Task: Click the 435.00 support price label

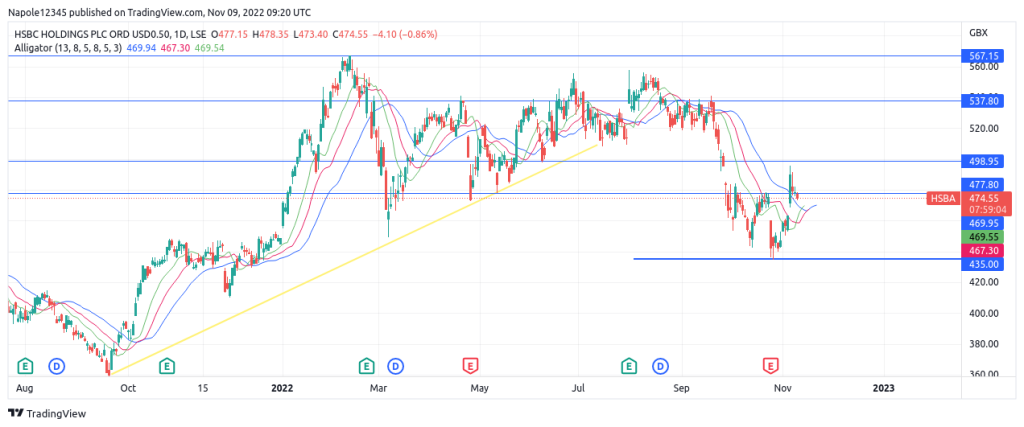Action: [985, 263]
